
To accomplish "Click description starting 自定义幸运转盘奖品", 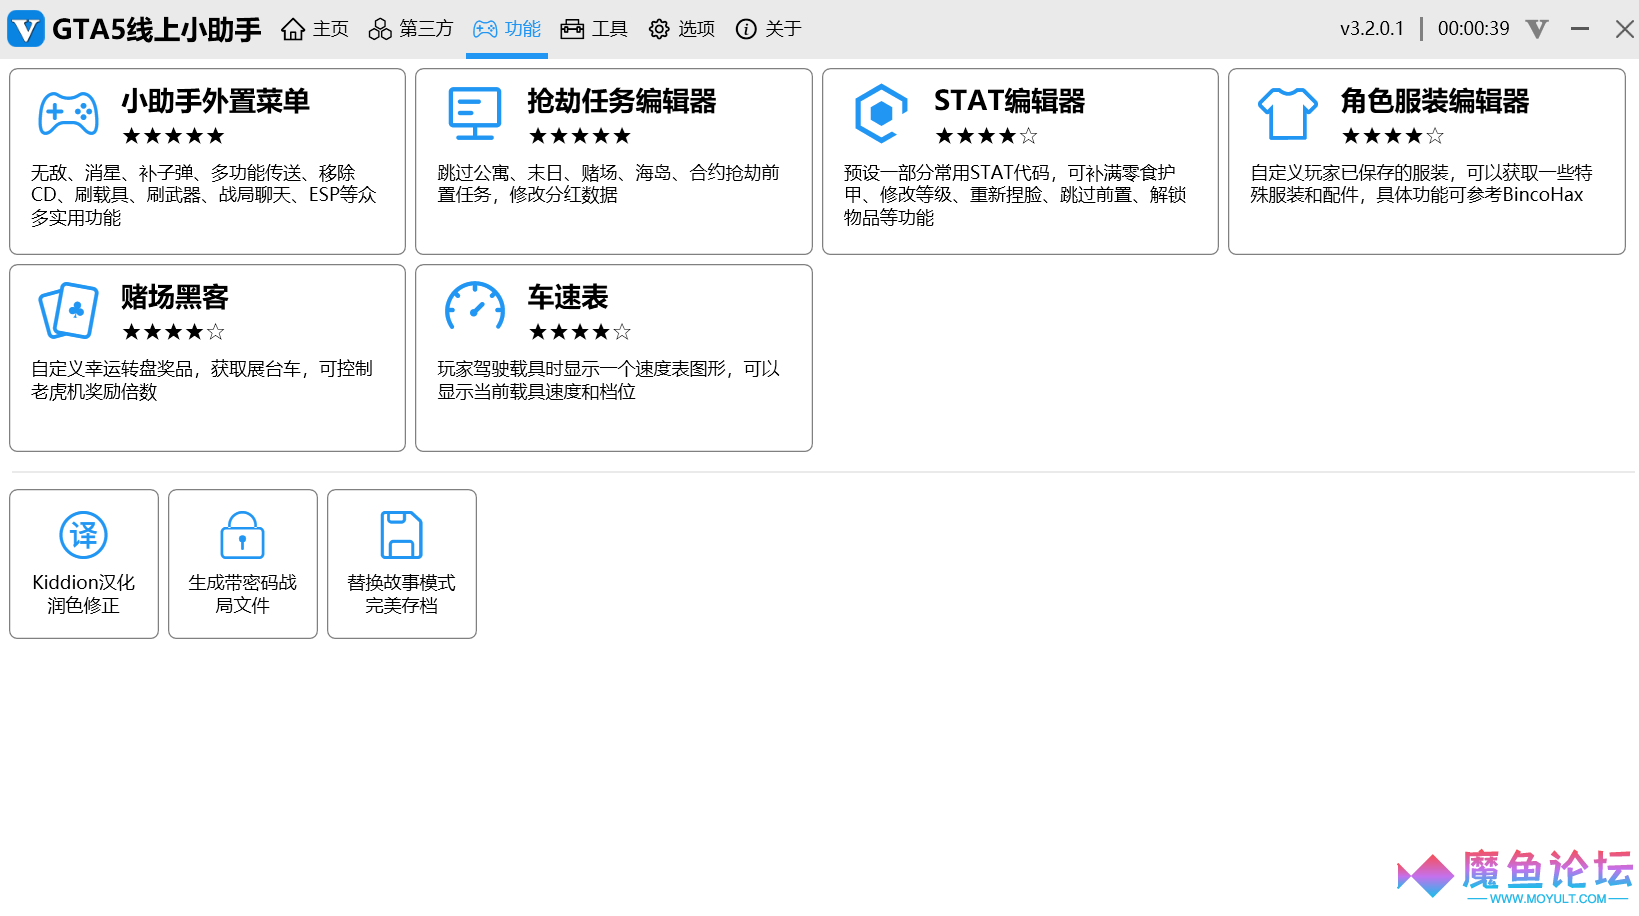I will click(x=202, y=380).
